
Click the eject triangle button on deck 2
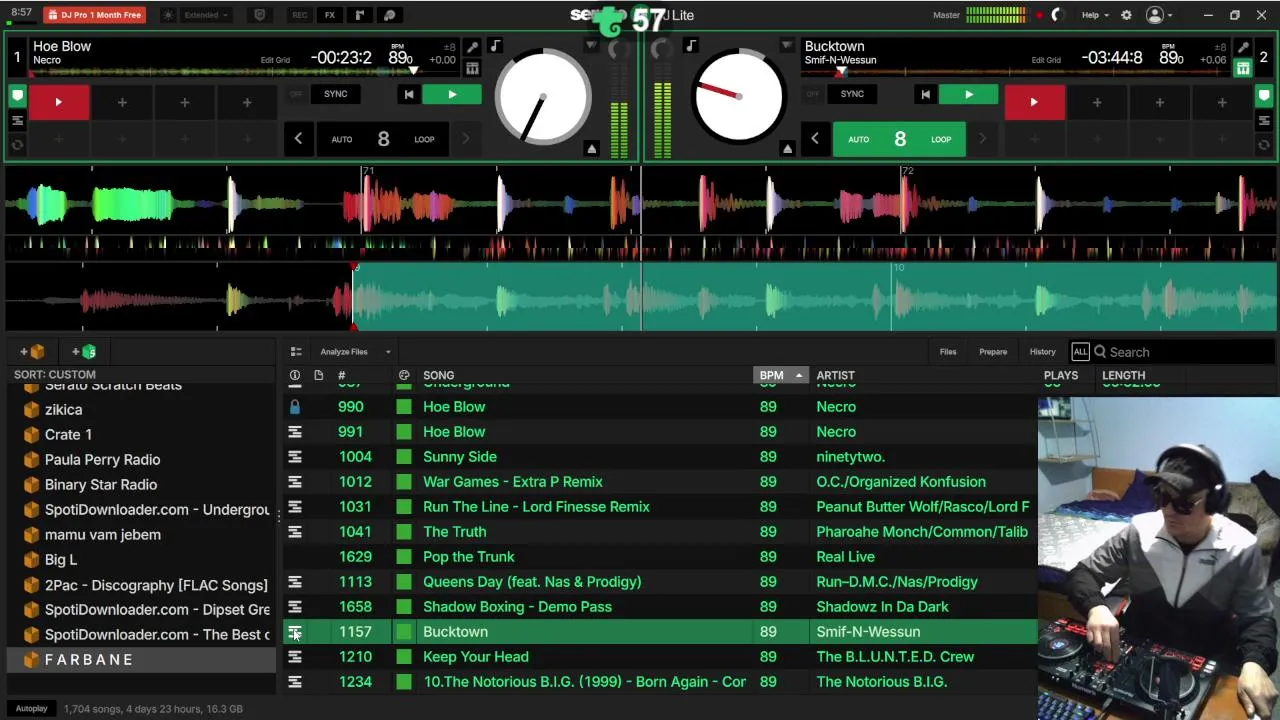click(787, 149)
